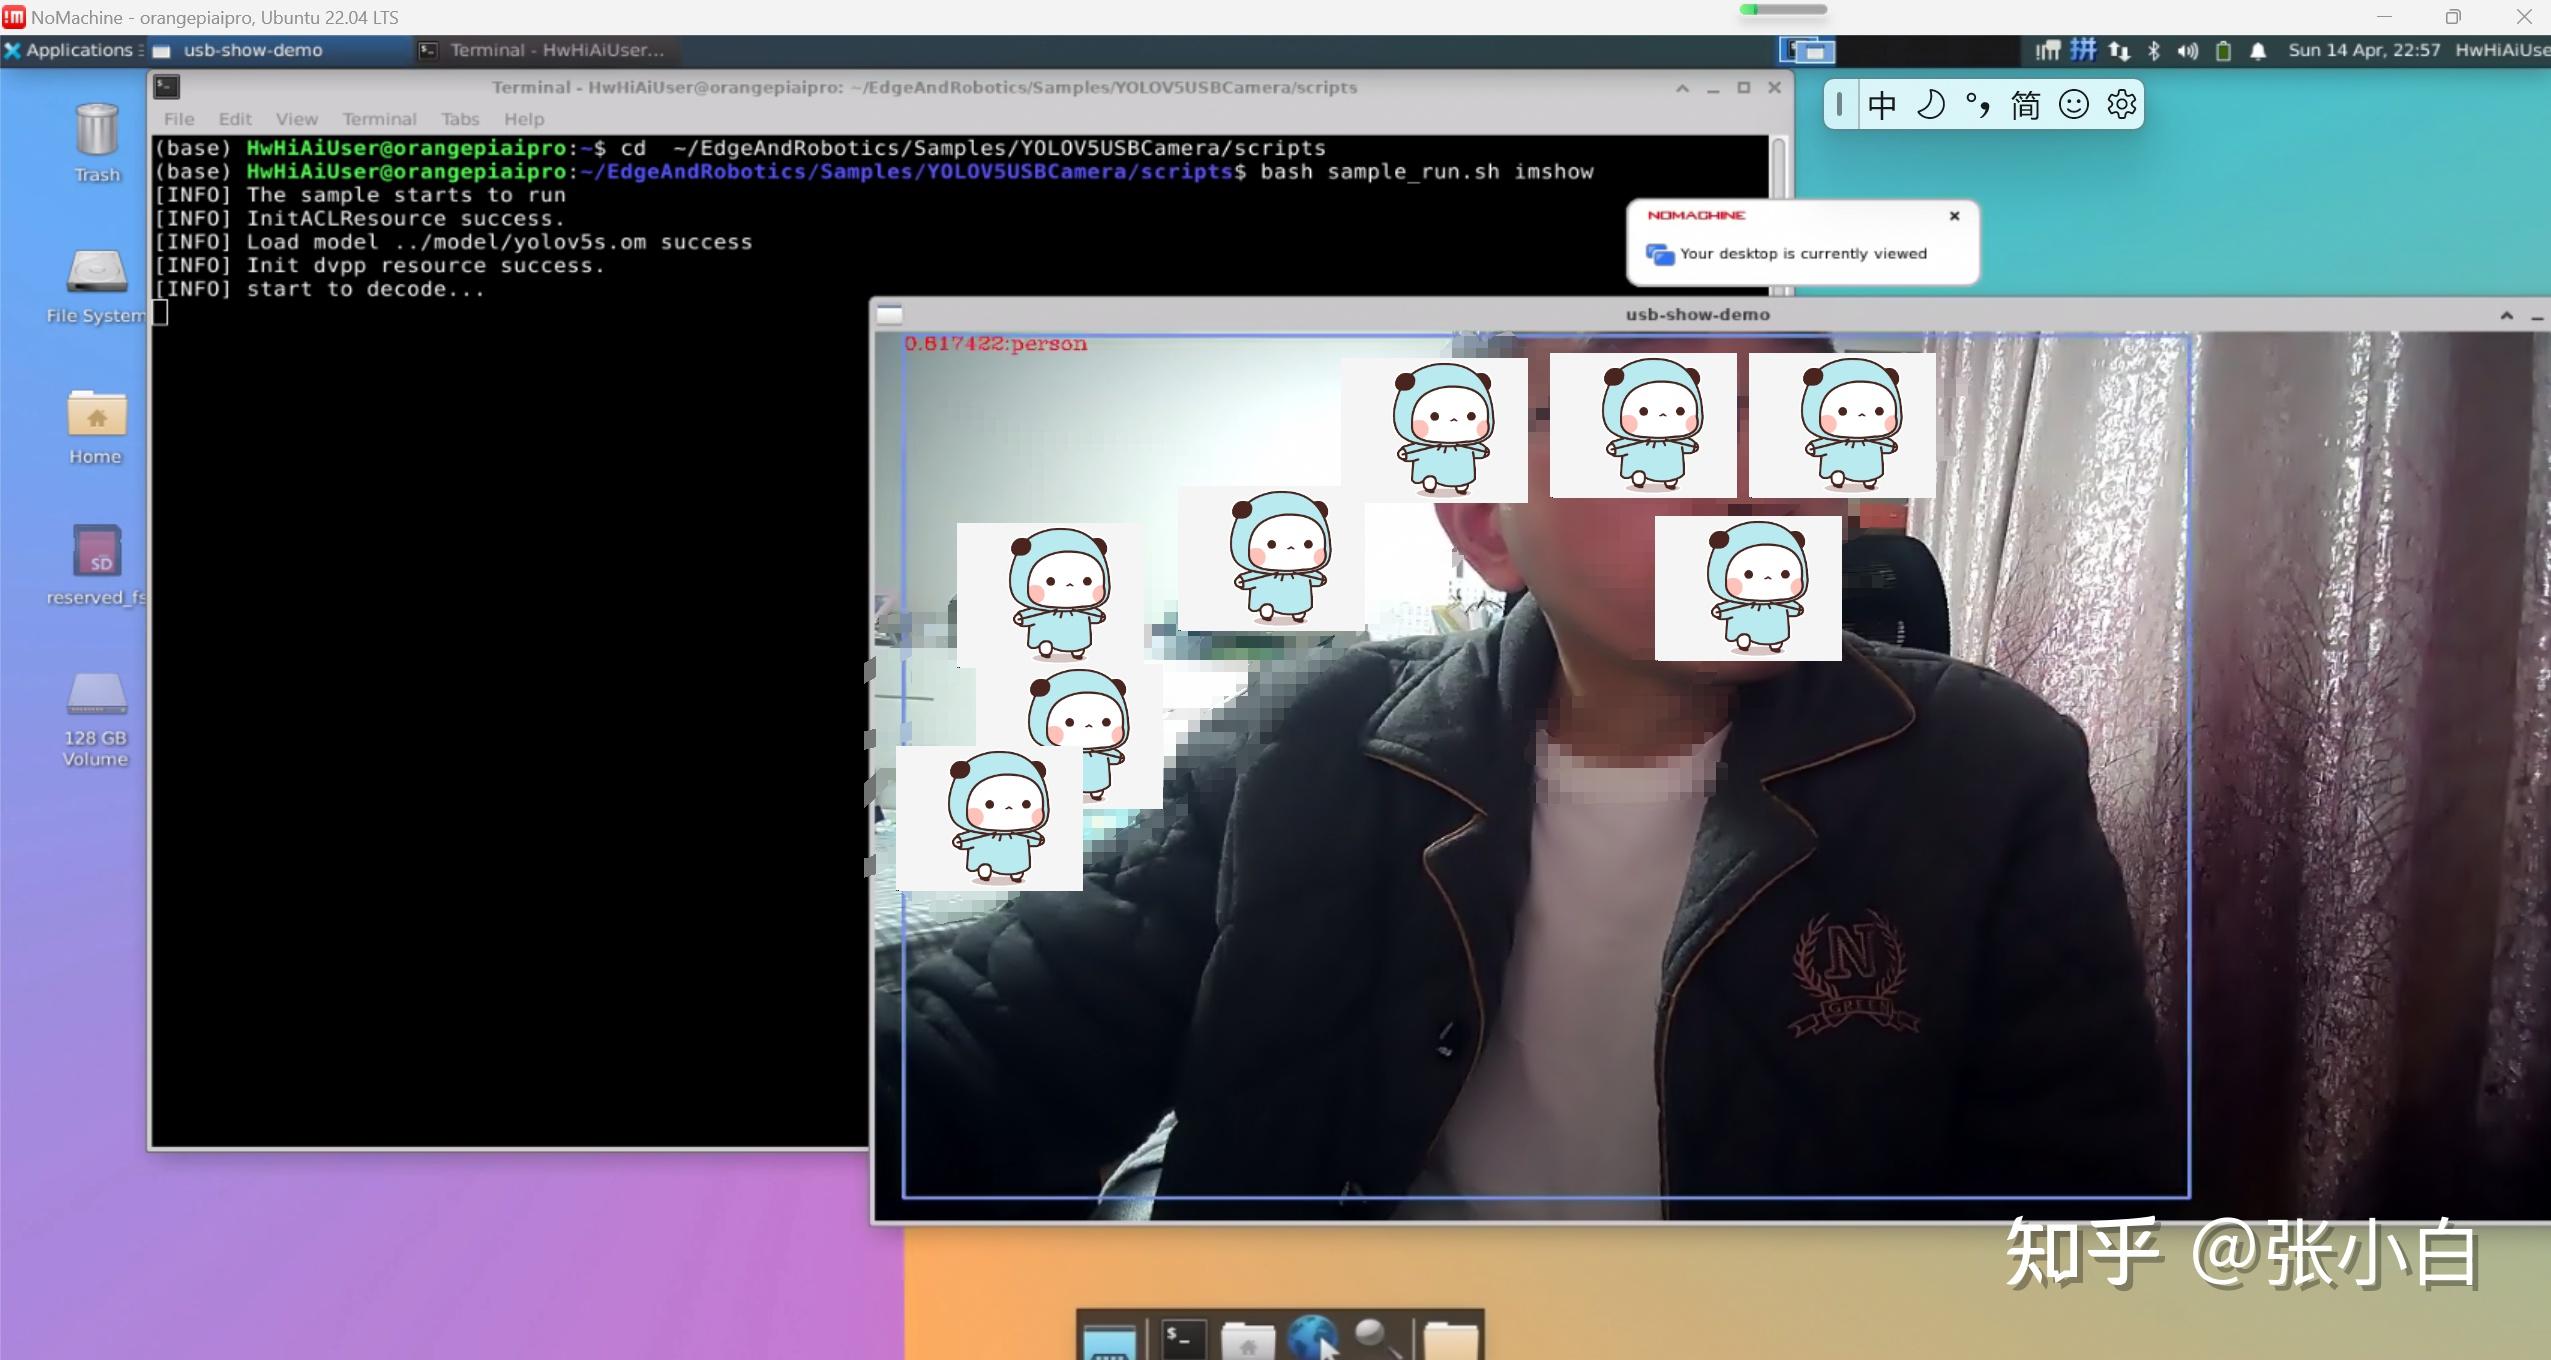The width and height of the screenshot is (2551, 1360).
Task: Roll up the Terminal window arrow
Action: tap(1682, 88)
